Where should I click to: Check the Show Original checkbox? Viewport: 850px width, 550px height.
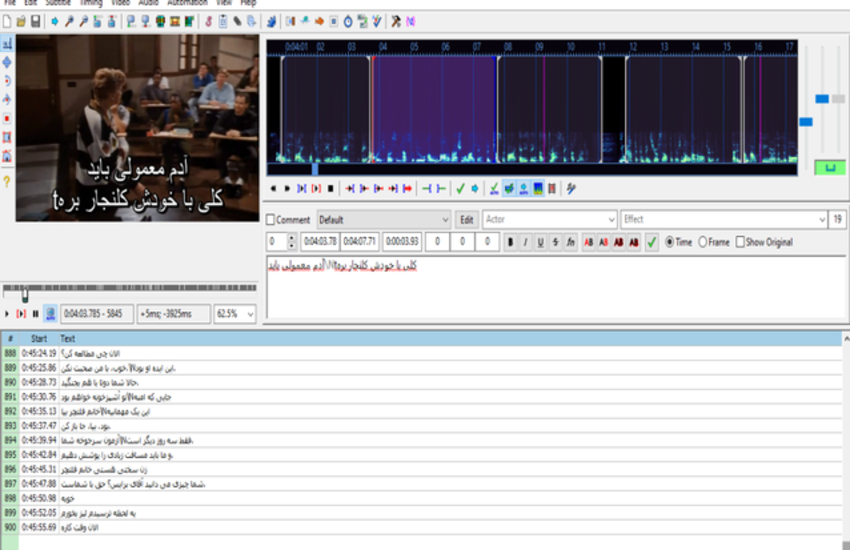[740, 242]
